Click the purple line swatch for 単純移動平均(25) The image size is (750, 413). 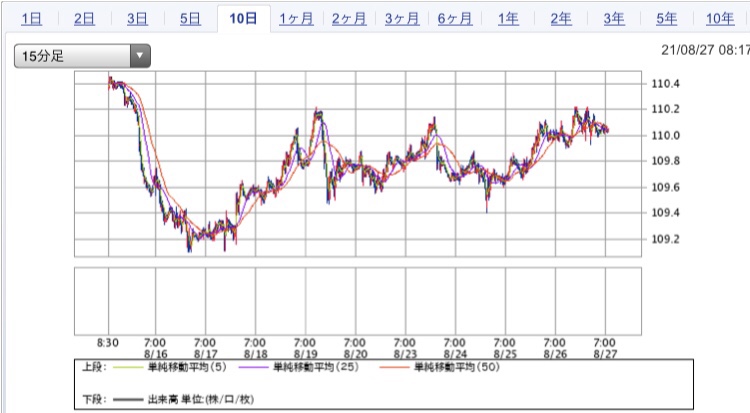point(254,368)
